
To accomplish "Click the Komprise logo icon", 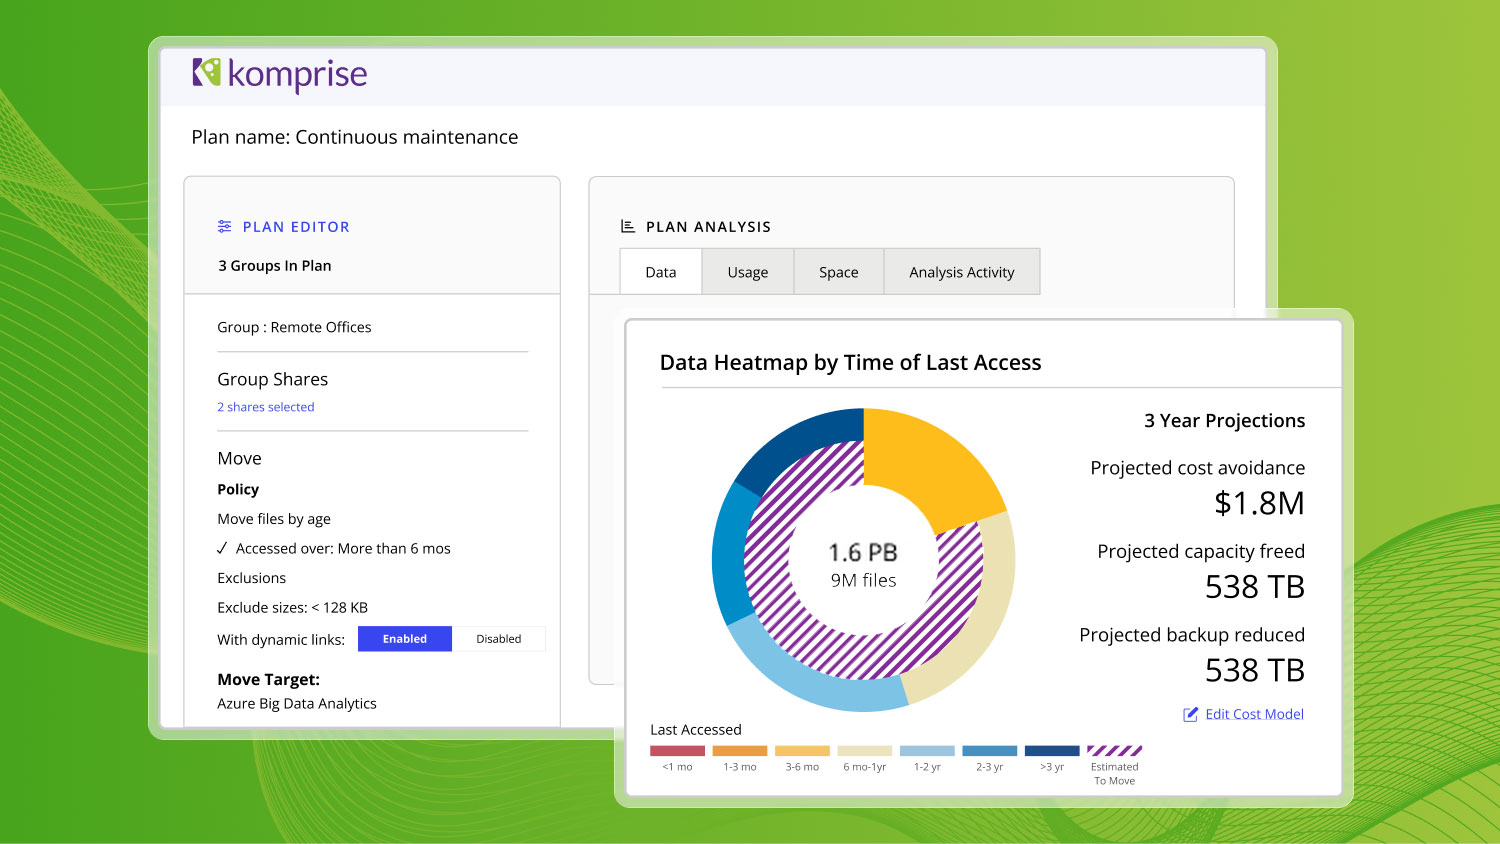I will 207,72.
